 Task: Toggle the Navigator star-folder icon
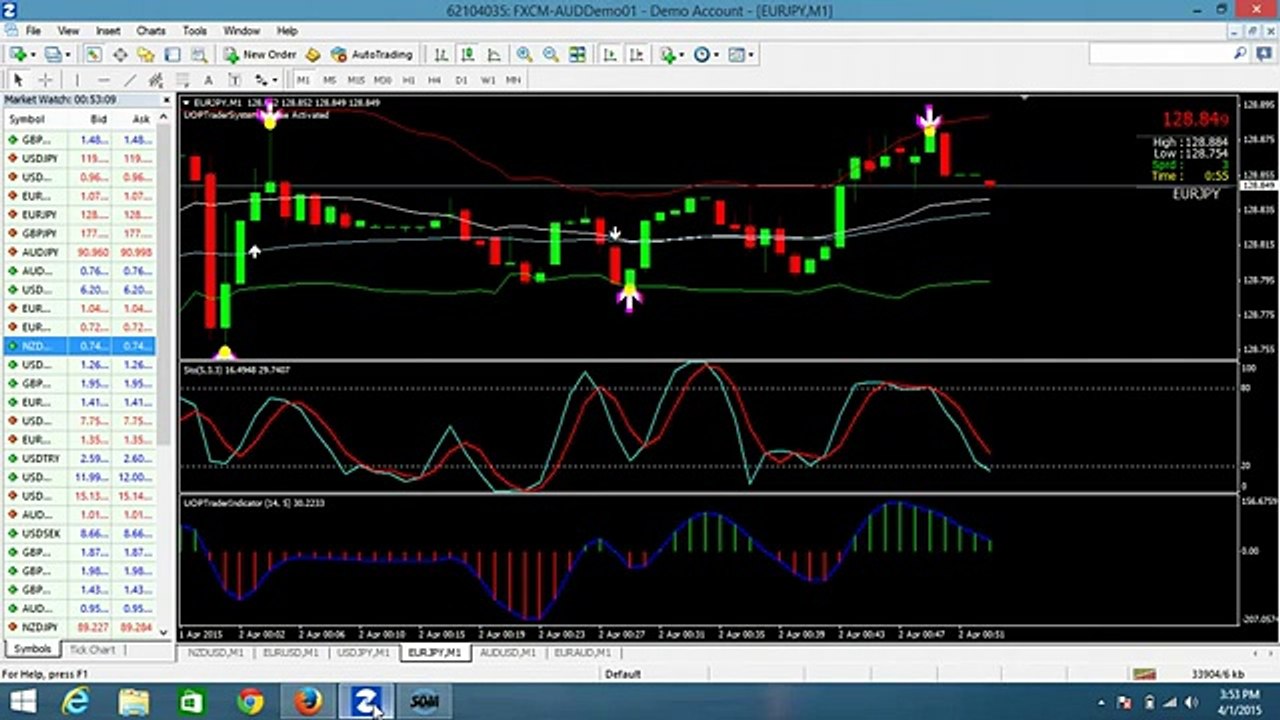[x=146, y=54]
